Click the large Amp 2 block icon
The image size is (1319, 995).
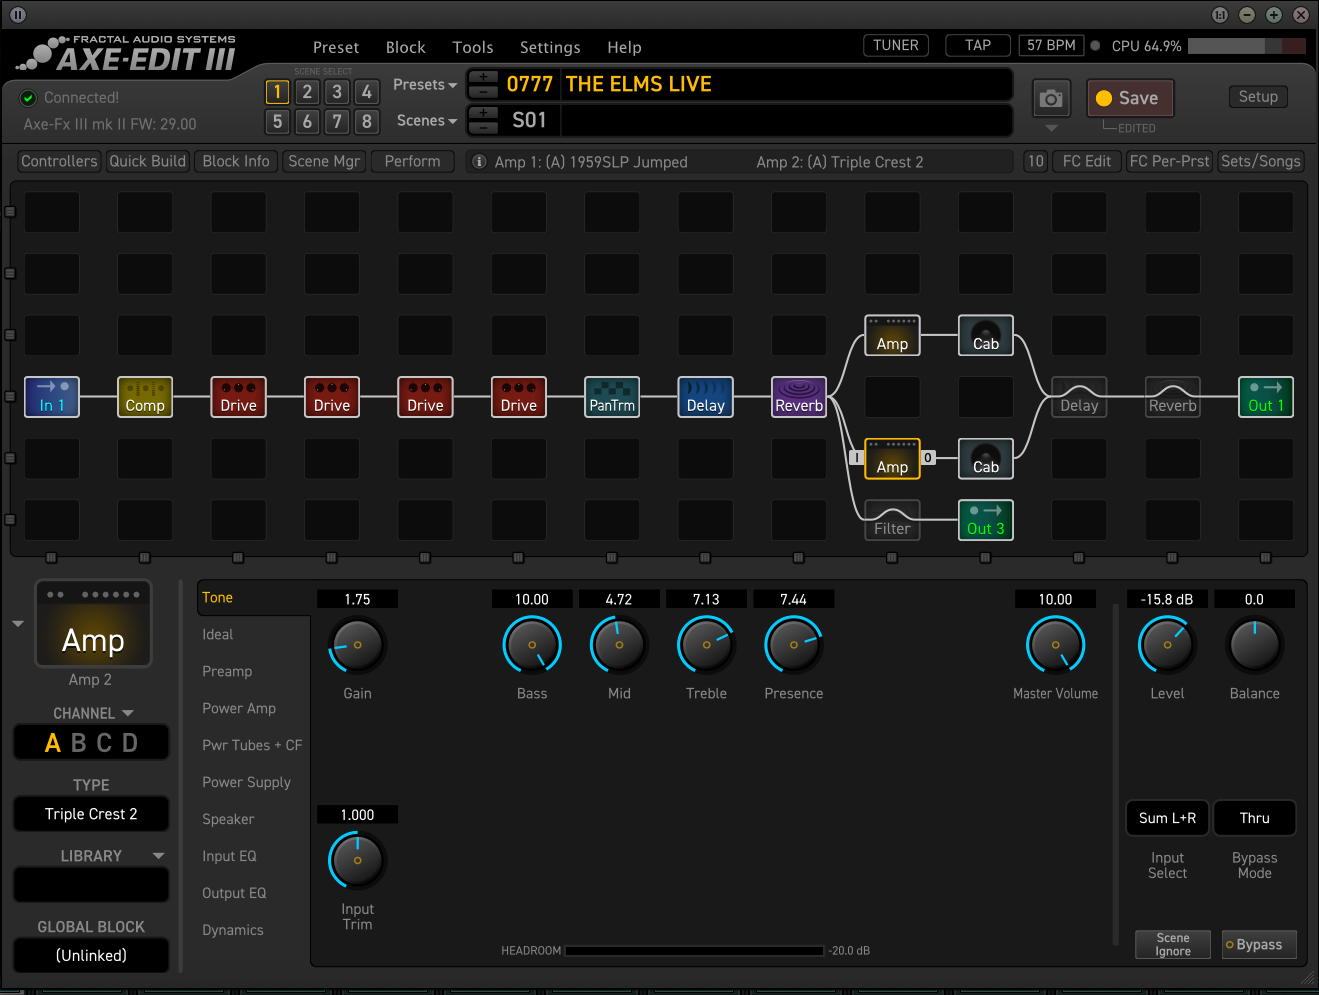pos(94,624)
